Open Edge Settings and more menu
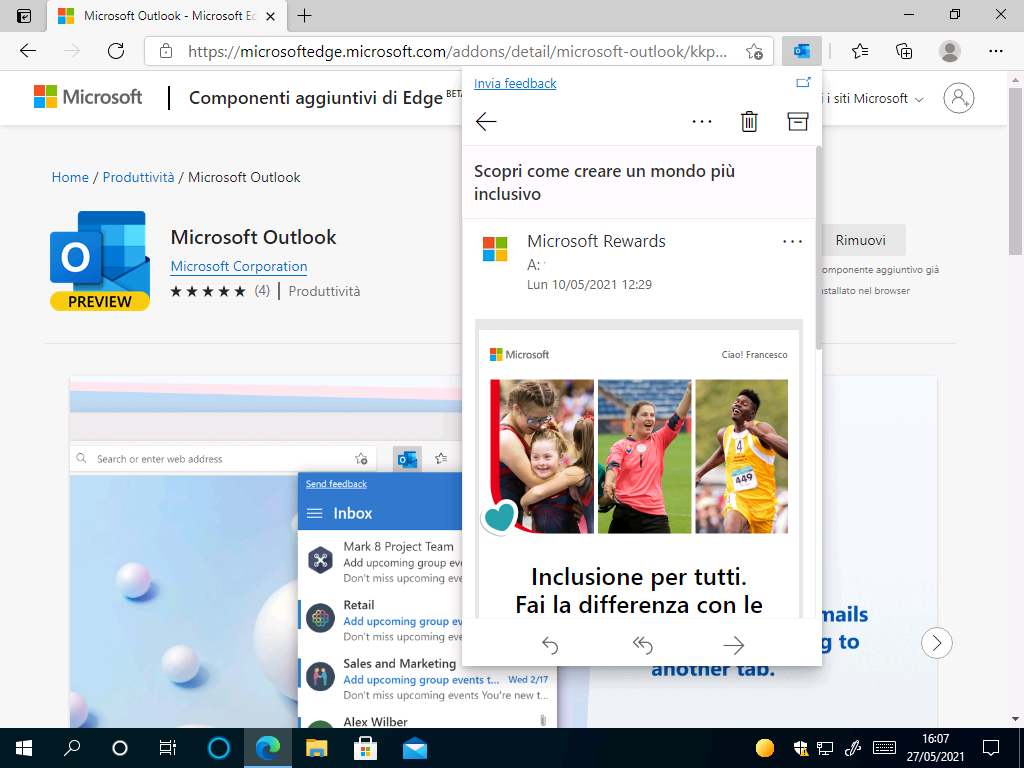Image resolution: width=1024 pixels, height=768 pixels. [995, 51]
